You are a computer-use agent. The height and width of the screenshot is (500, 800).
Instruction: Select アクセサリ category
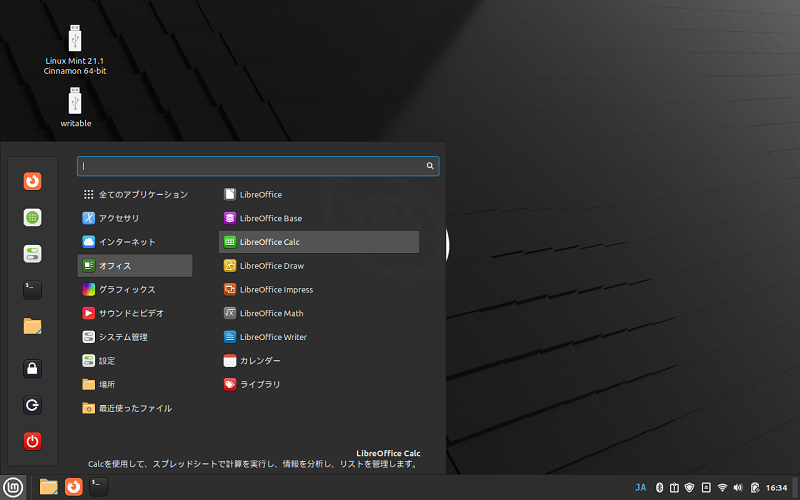(x=135, y=218)
